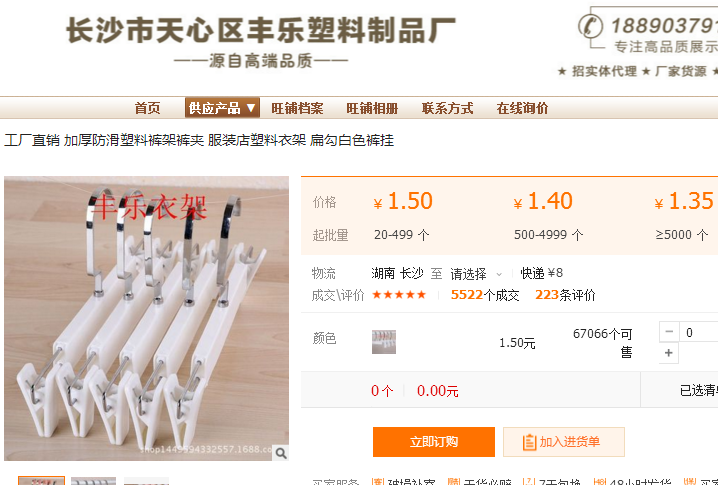This screenshot has height=485, width=718.
Task: Open the 在线询价 tab
Action: point(522,108)
